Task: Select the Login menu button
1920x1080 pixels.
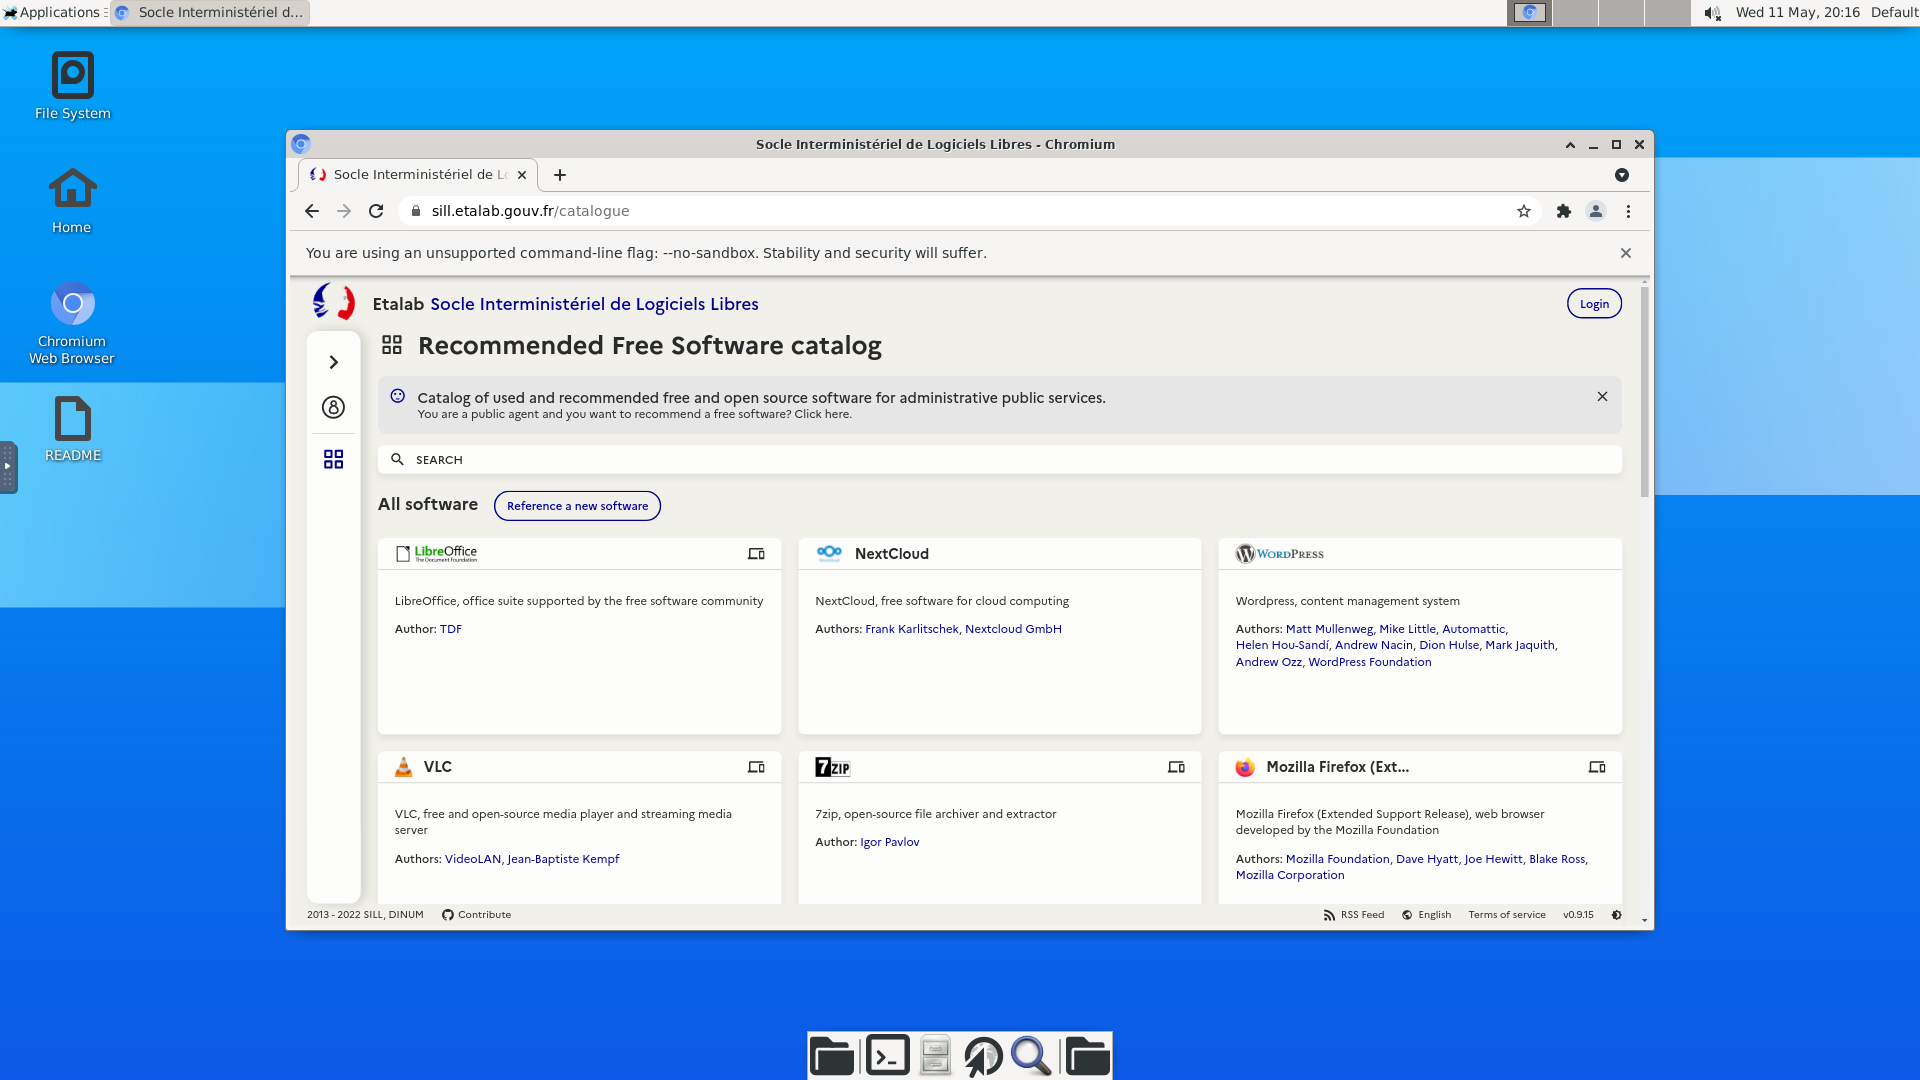Action: point(1593,303)
